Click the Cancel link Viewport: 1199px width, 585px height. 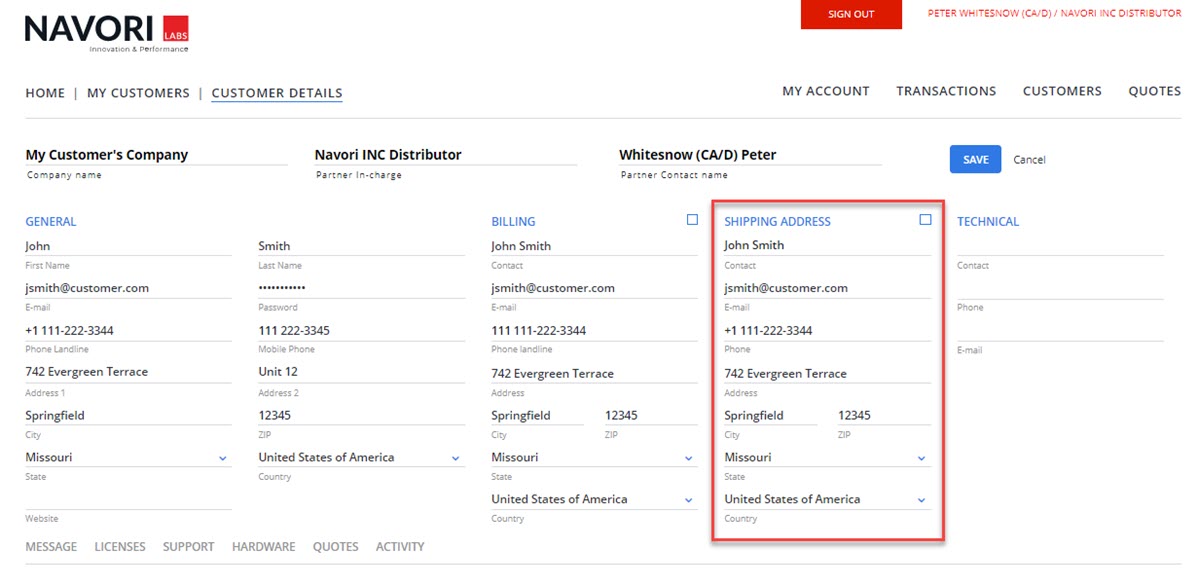tap(1029, 160)
